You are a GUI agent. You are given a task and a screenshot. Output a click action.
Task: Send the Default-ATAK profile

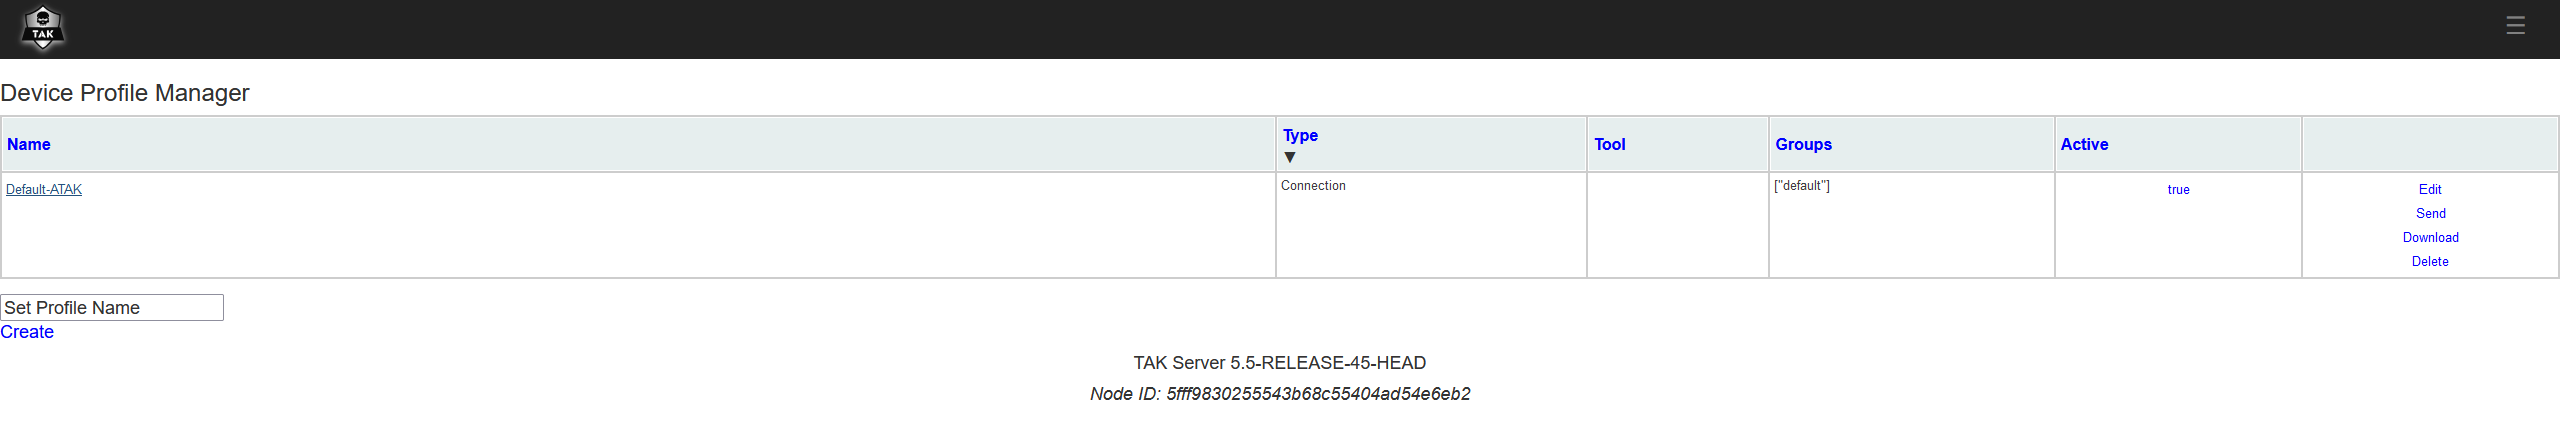pyautogui.click(x=2430, y=213)
